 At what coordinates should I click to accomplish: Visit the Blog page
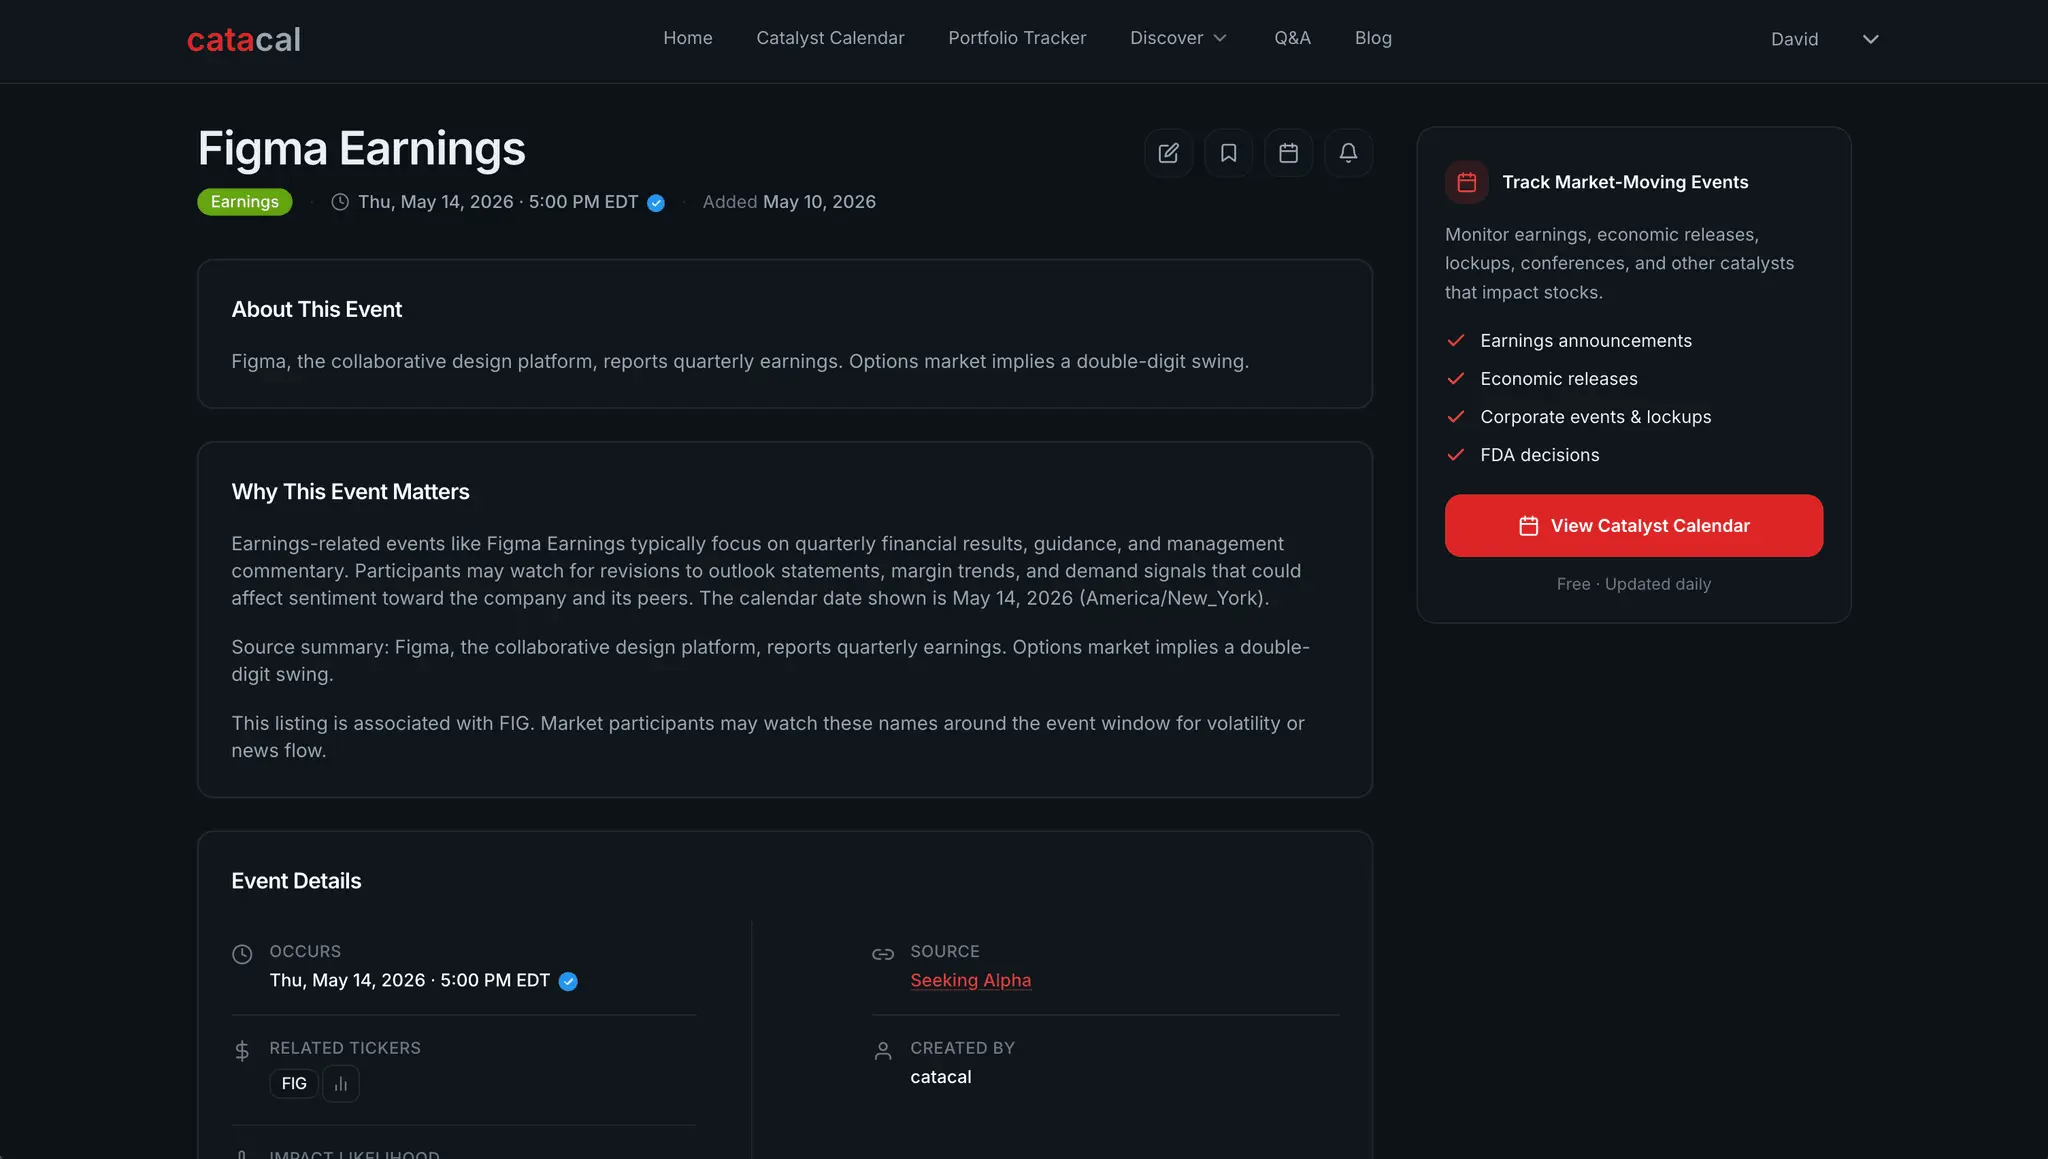coord(1373,38)
